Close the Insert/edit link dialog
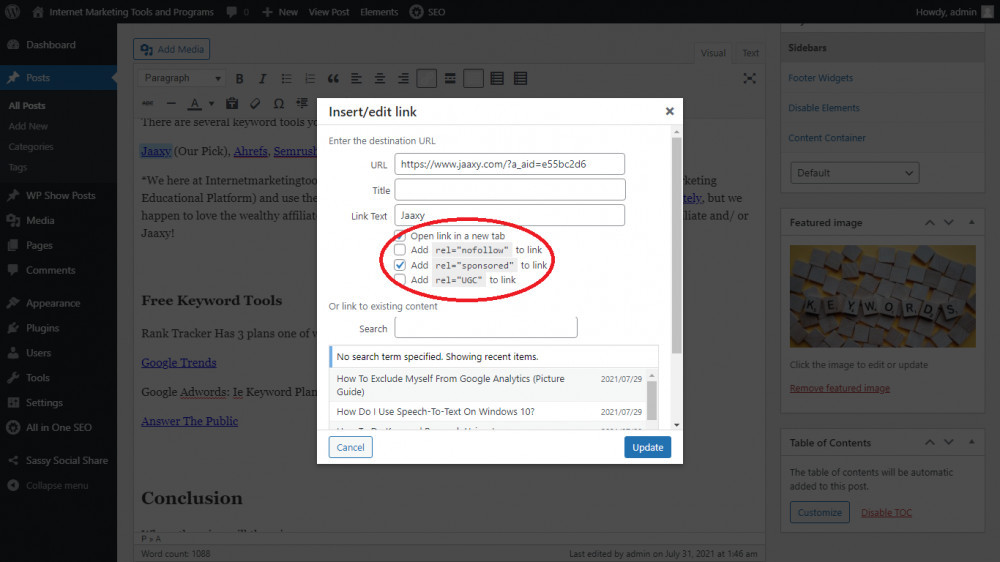The image size is (1000, 562). click(x=670, y=111)
